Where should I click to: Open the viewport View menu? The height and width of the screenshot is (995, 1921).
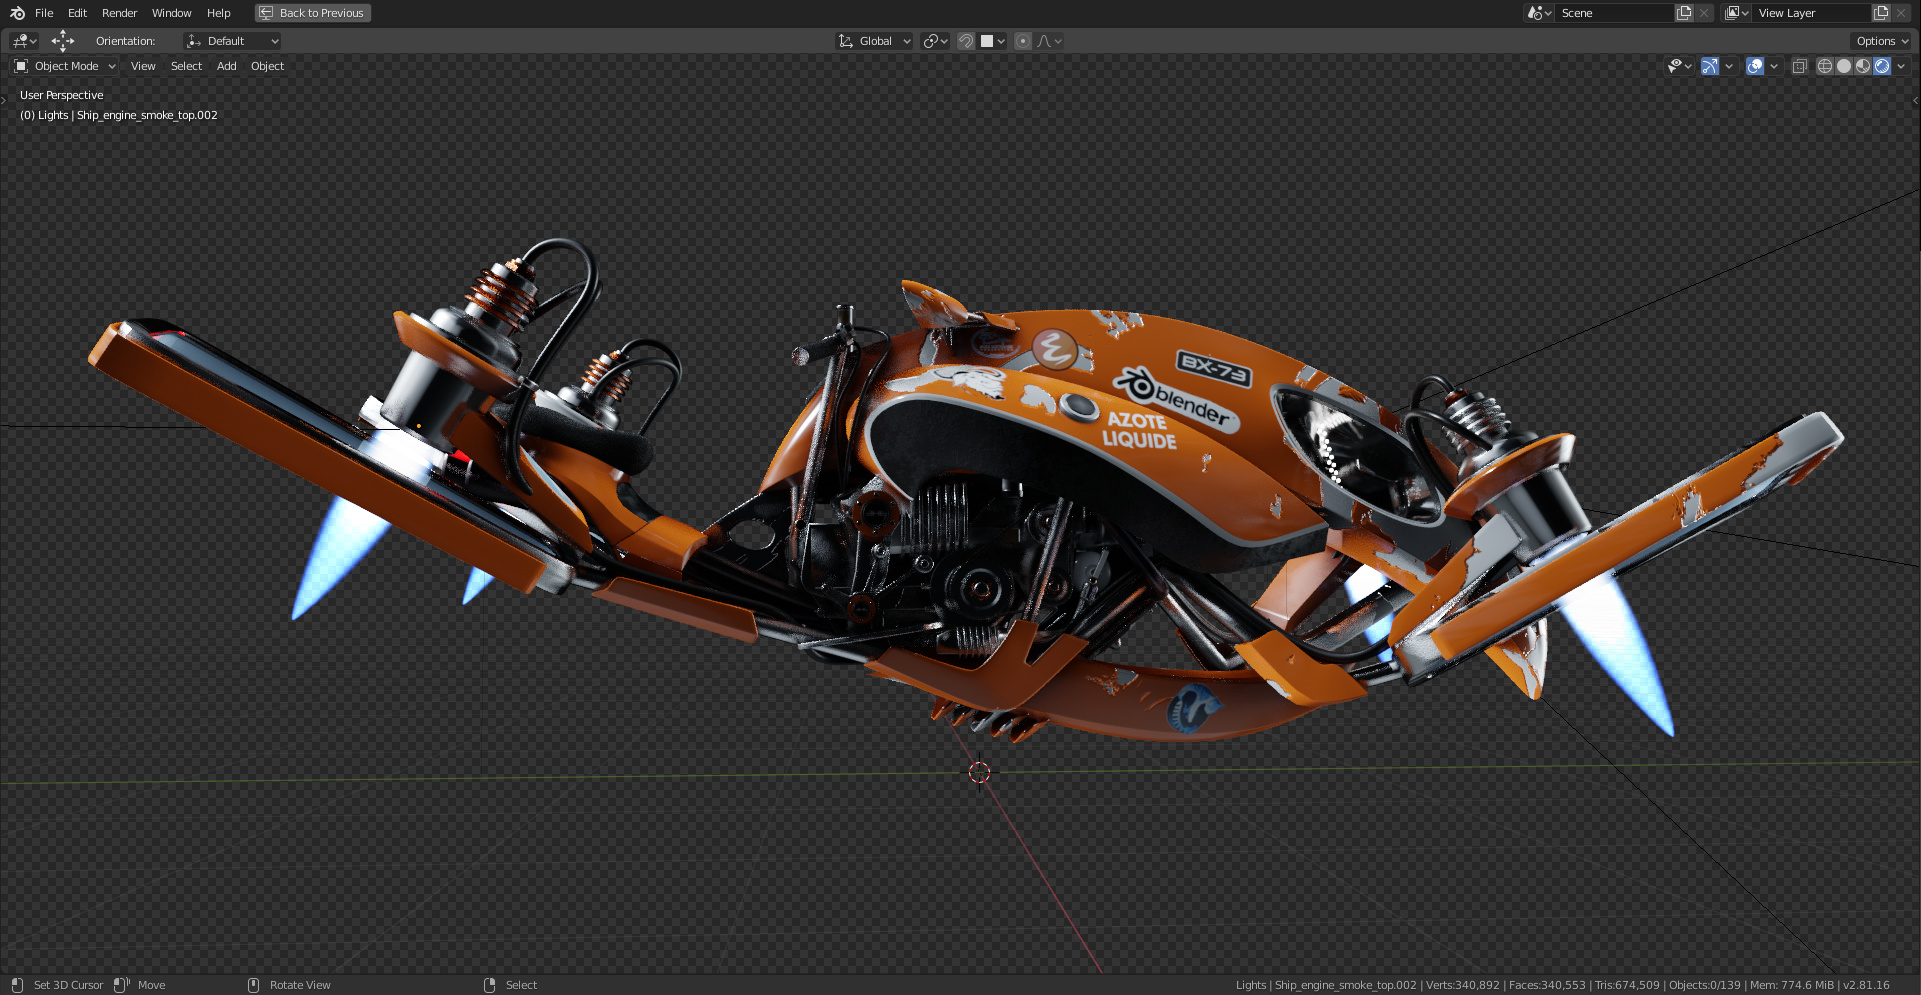pos(143,66)
